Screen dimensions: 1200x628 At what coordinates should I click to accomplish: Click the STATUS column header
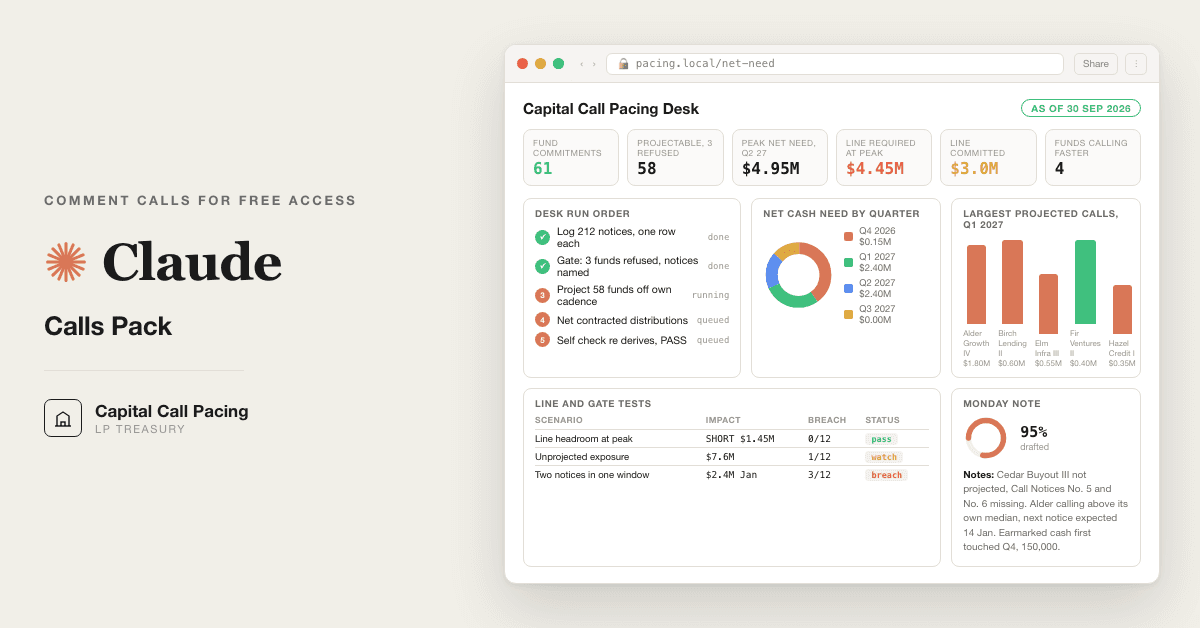882,420
